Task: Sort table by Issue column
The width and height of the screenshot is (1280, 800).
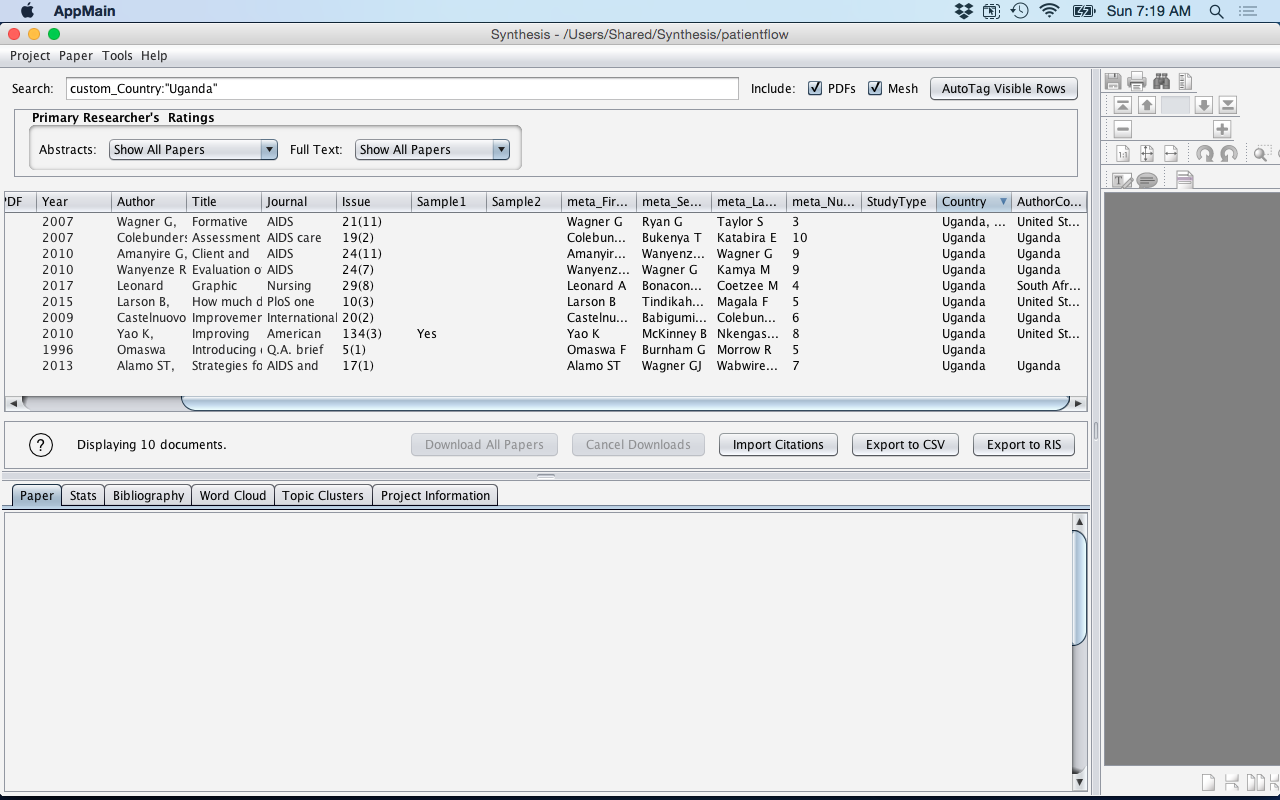Action: pyautogui.click(x=374, y=201)
